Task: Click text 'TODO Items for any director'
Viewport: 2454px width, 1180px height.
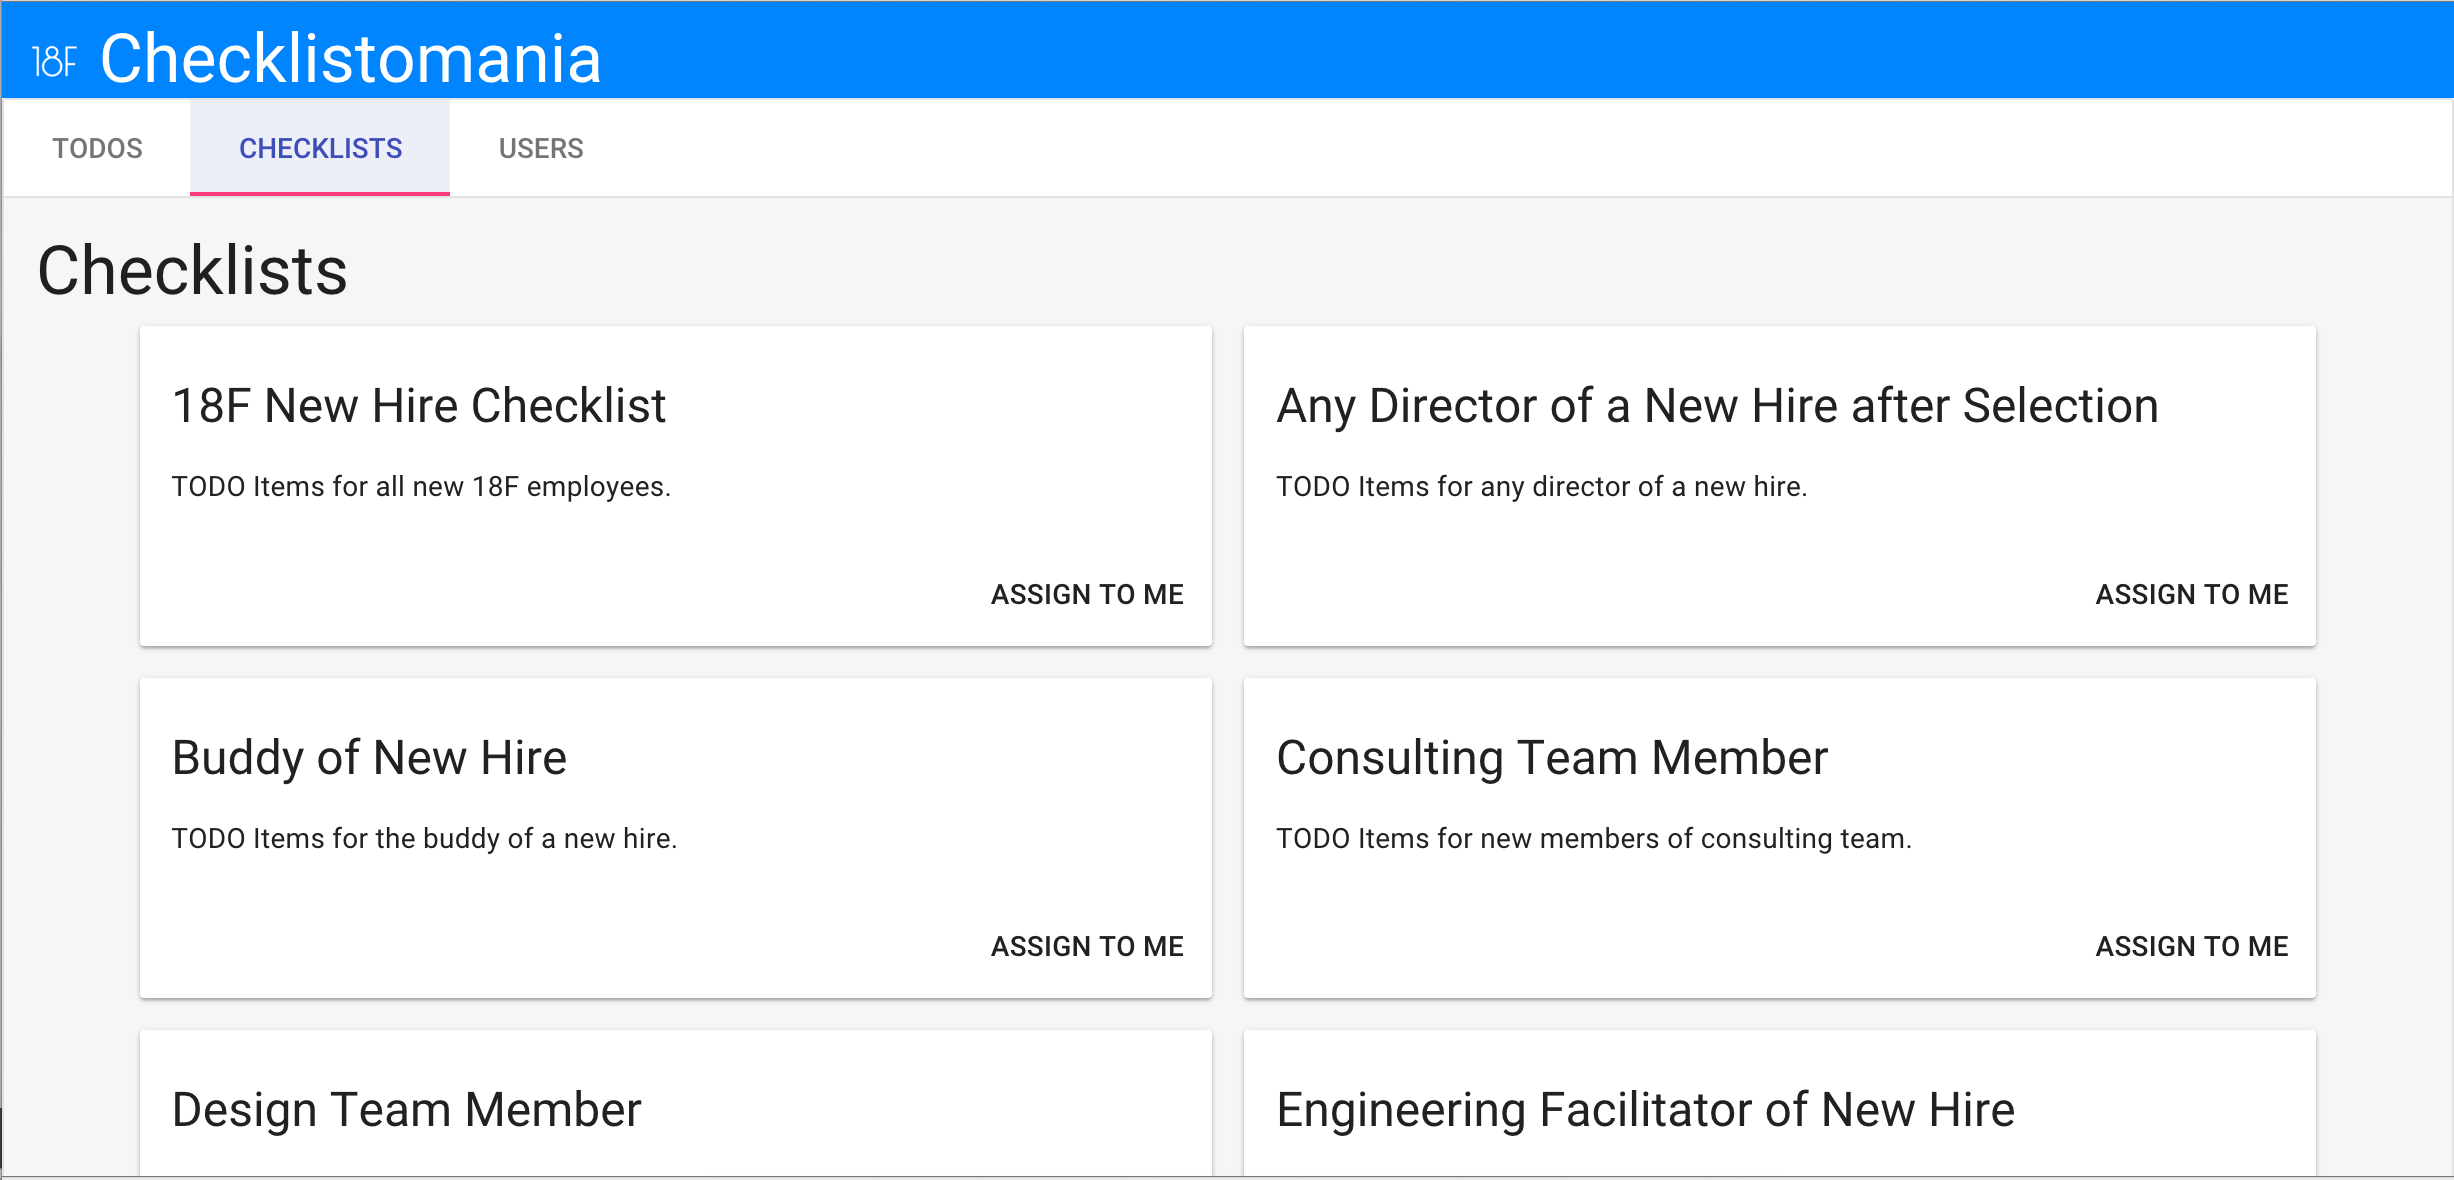Action: 1541,487
